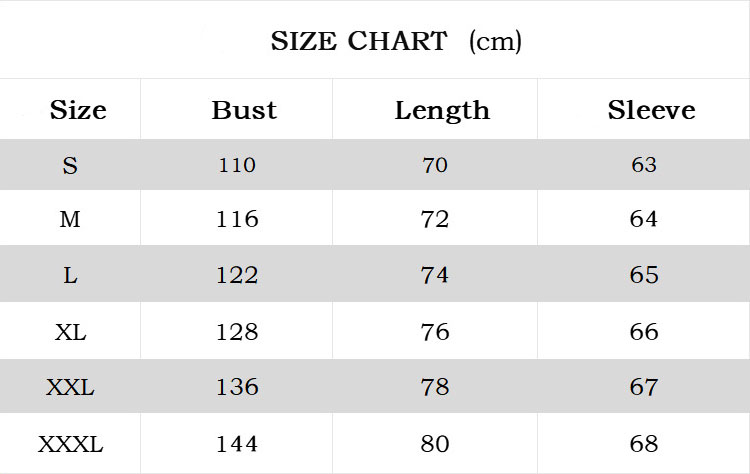Click bust value 136 in XXL row

[237, 387]
